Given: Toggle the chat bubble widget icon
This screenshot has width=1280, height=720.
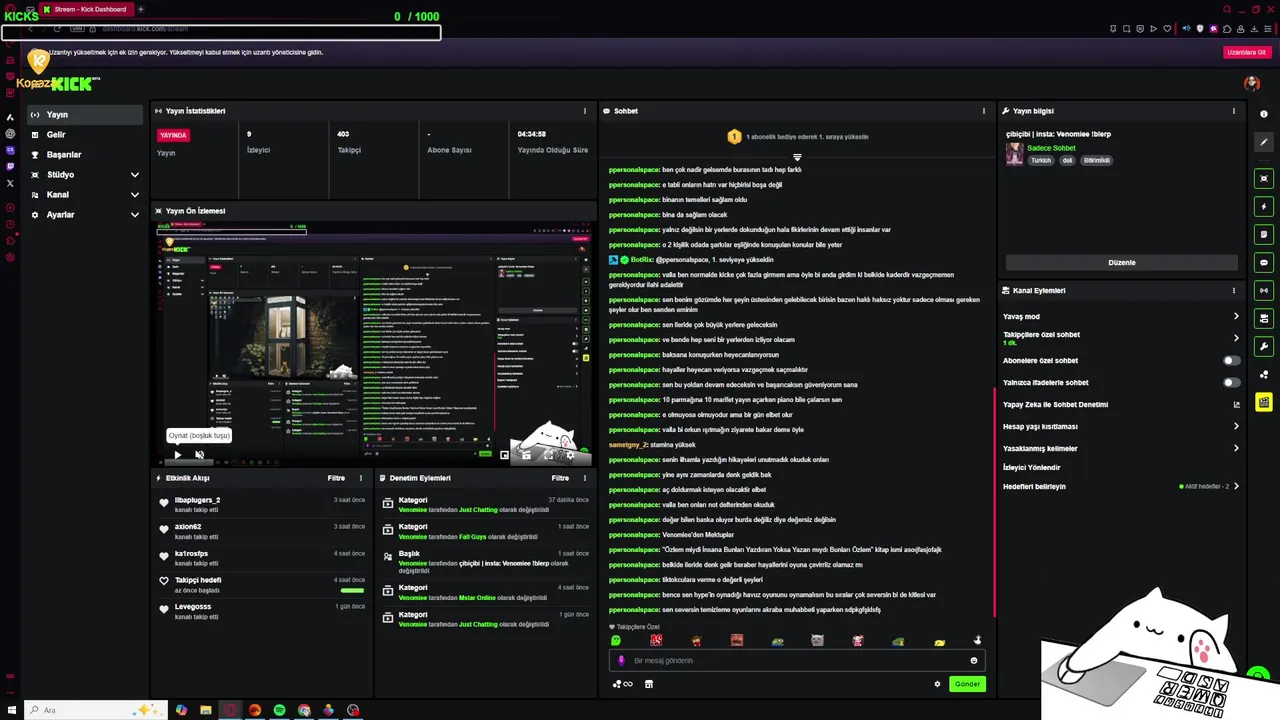Looking at the screenshot, I should pos(1264,263).
